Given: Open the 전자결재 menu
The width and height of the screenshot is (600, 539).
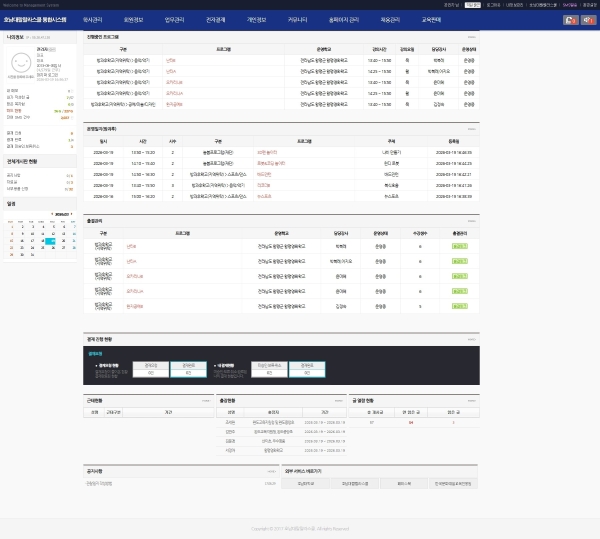Looking at the screenshot, I should pos(215,20).
